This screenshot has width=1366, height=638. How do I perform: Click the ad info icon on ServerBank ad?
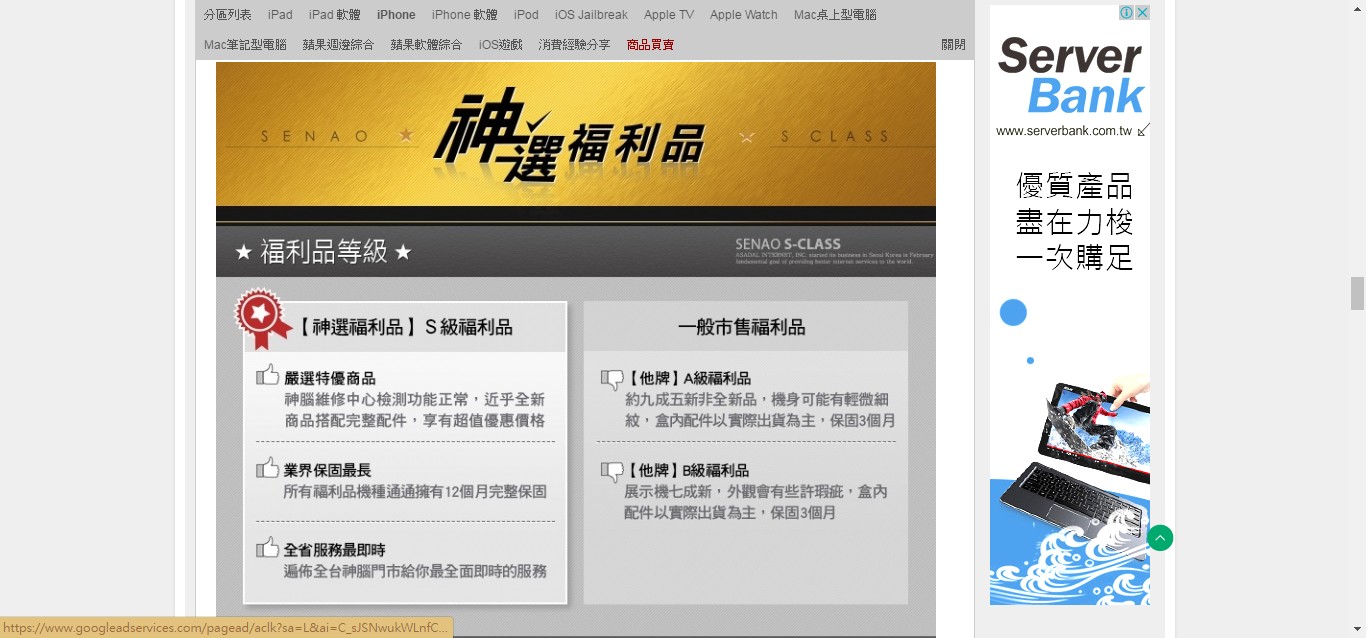point(1126,13)
